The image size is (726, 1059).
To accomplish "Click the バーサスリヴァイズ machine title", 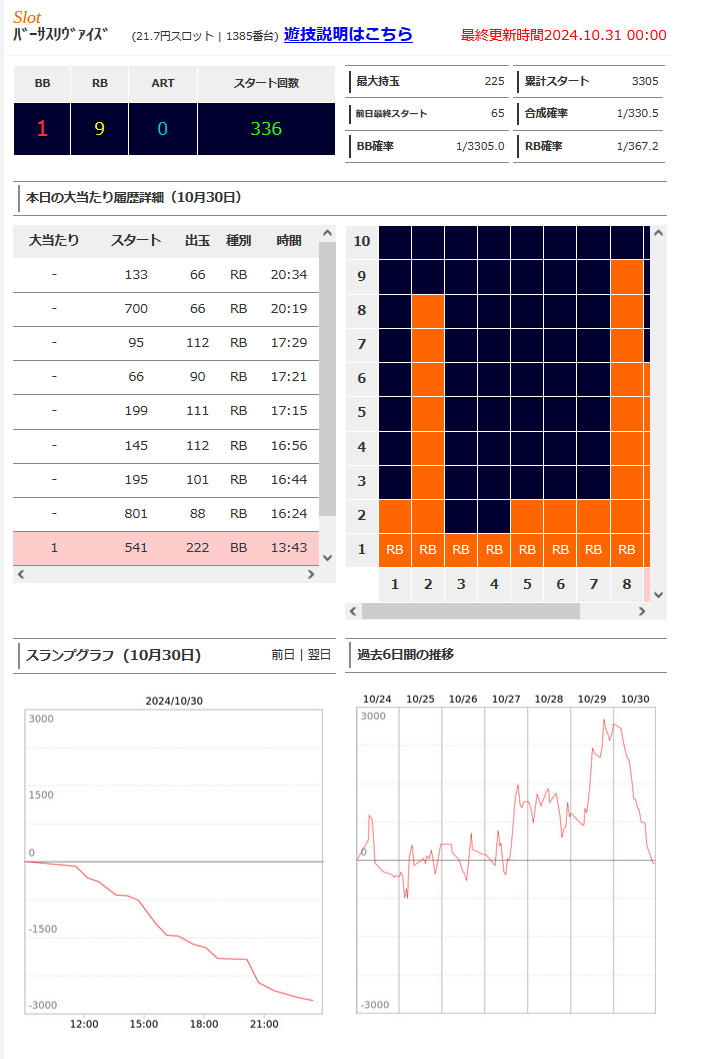I will pyautogui.click(x=60, y=34).
